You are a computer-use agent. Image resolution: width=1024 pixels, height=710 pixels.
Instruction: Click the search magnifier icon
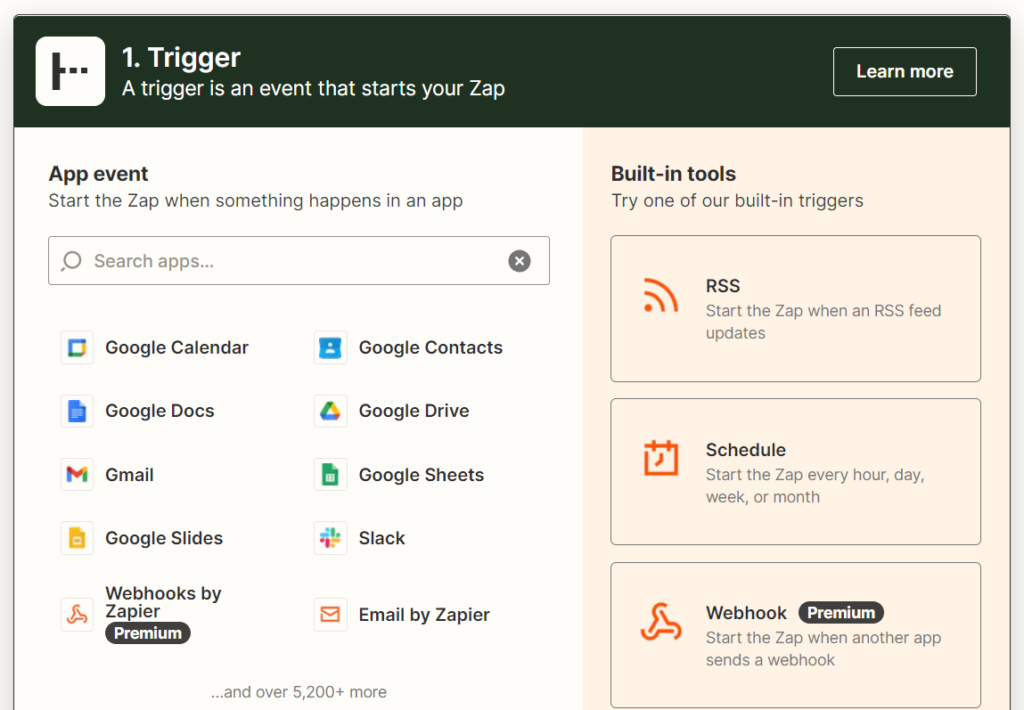pos(71,261)
